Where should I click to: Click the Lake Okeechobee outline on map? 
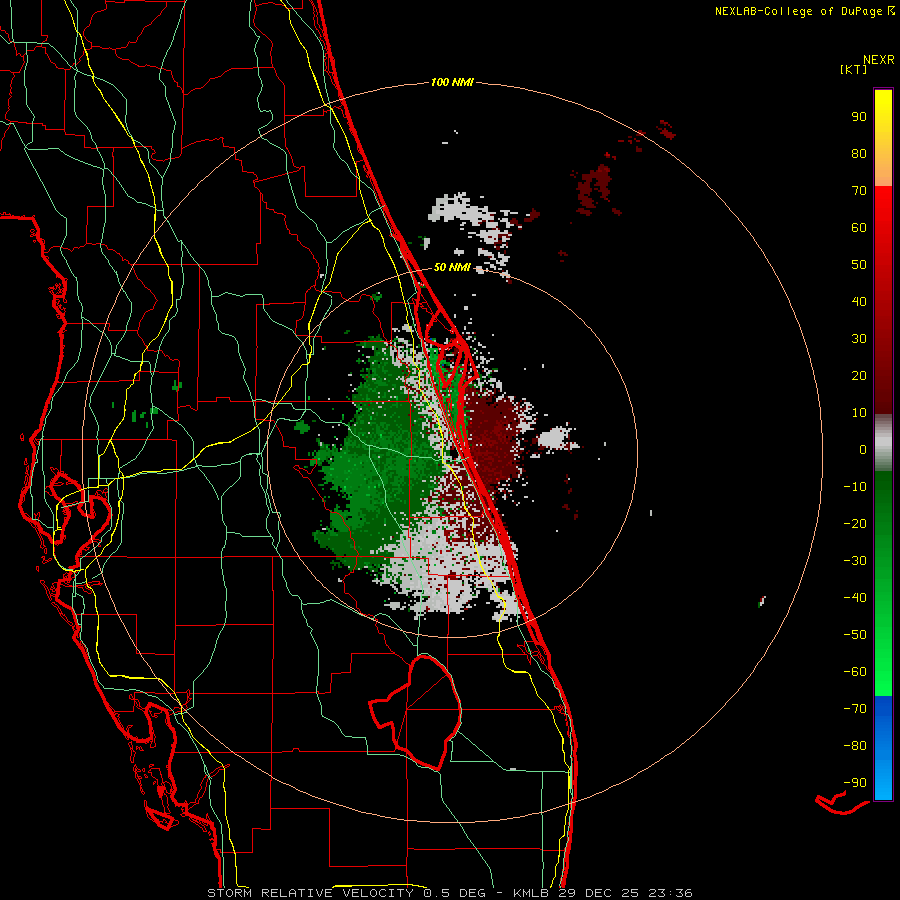click(414, 712)
